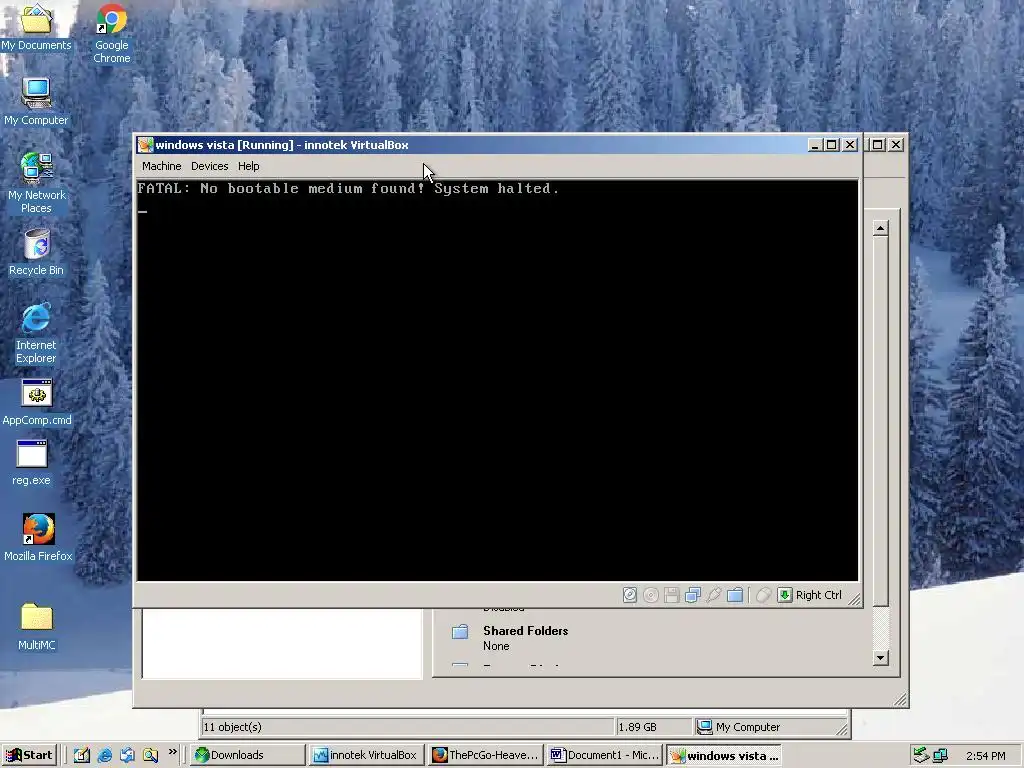The height and width of the screenshot is (768, 1024).
Task: Click the VirtualBox VM title bar icon
Action: (x=145, y=145)
